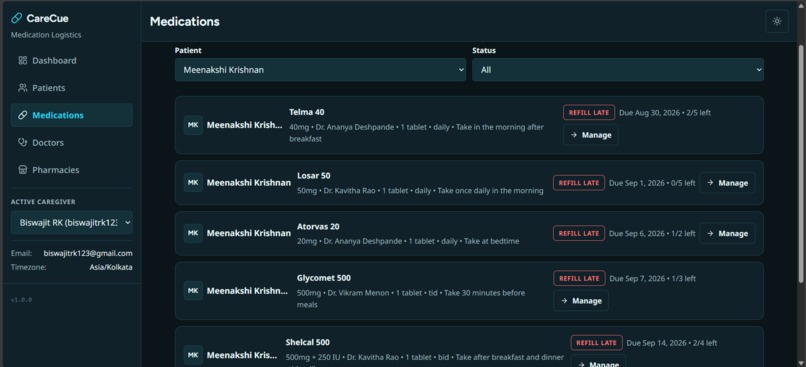
Task: Click the Dashboard grid icon
Action: point(23,61)
